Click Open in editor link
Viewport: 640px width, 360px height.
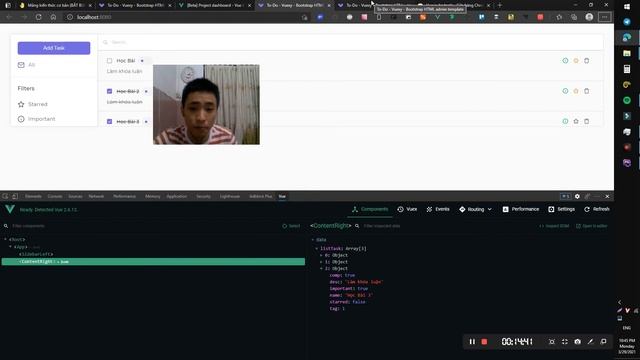point(591,226)
